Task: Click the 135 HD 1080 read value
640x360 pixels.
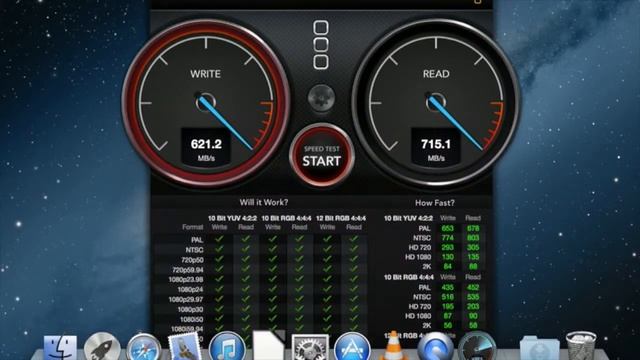Action: click(473, 257)
